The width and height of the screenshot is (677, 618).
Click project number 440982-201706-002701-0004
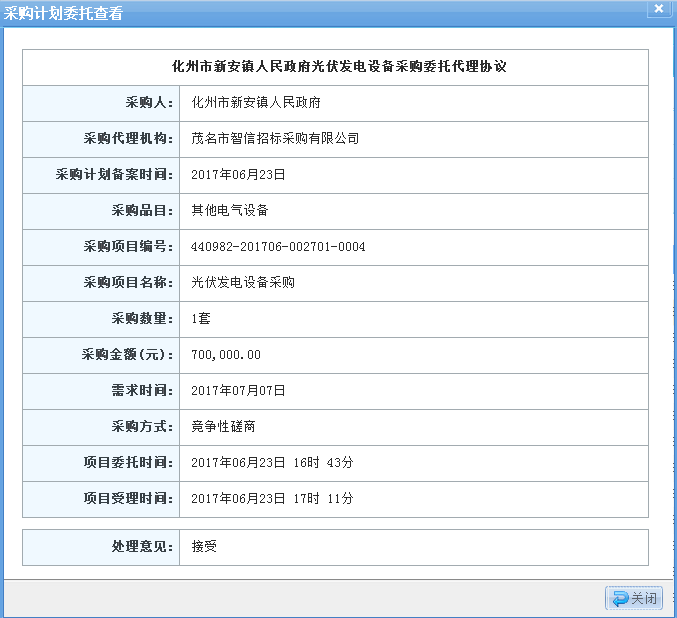(x=278, y=247)
